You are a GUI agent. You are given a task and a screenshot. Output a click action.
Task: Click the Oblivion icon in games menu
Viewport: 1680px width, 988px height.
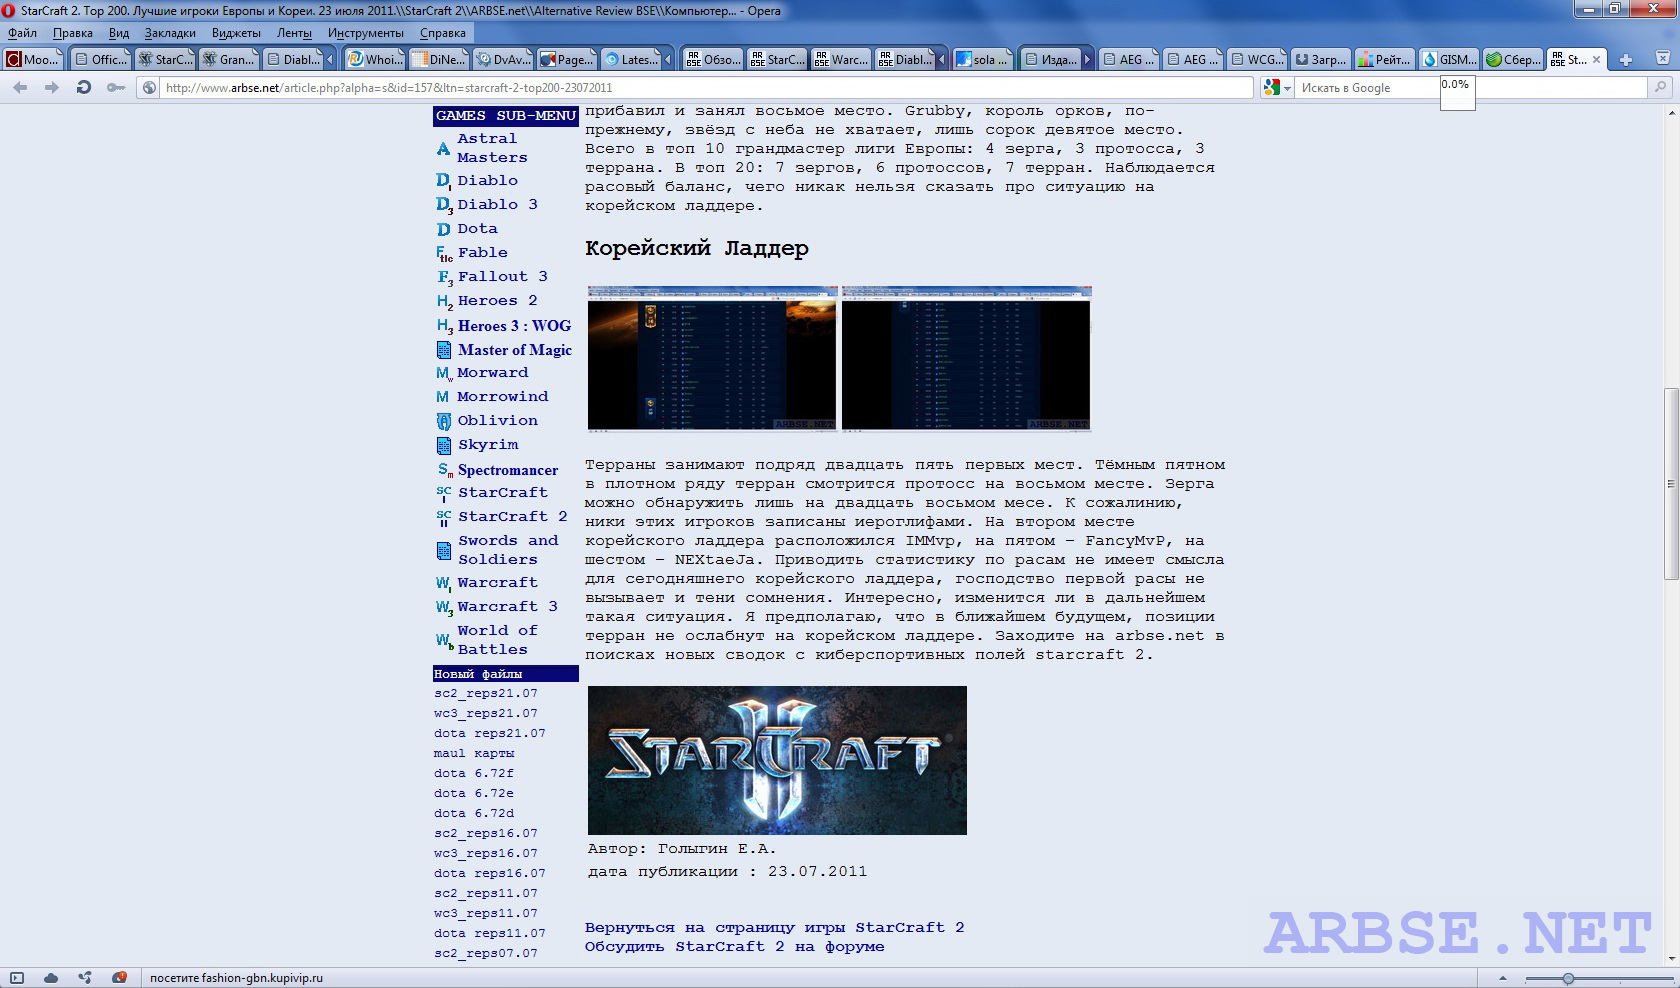point(444,421)
